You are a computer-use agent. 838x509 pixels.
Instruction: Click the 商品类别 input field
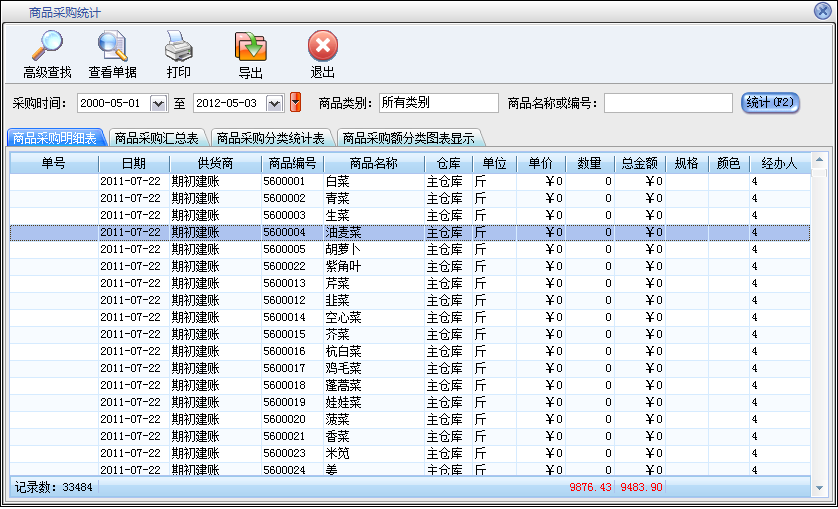(x=438, y=103)
